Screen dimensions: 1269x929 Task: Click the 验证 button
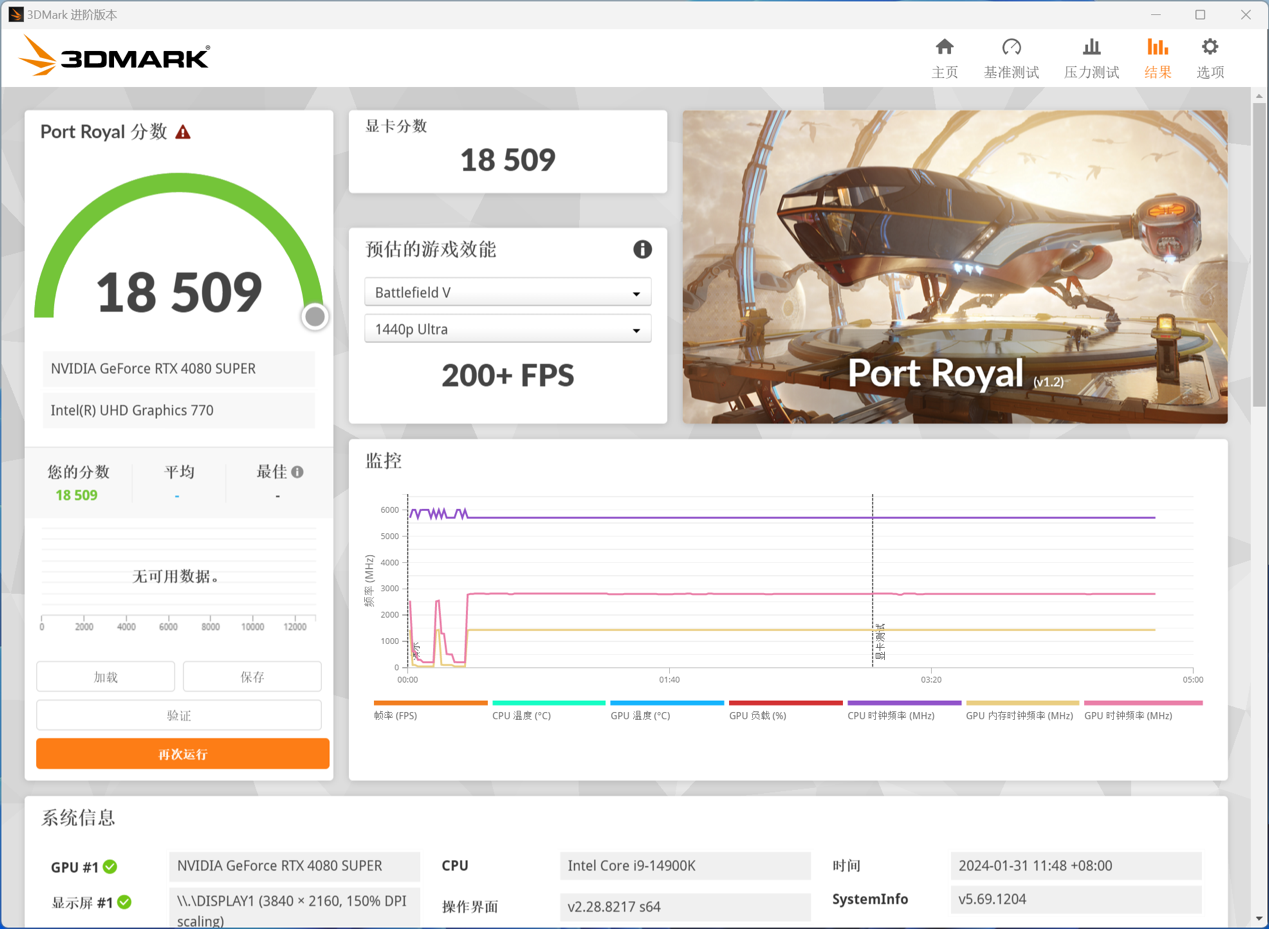coord(178,714)
